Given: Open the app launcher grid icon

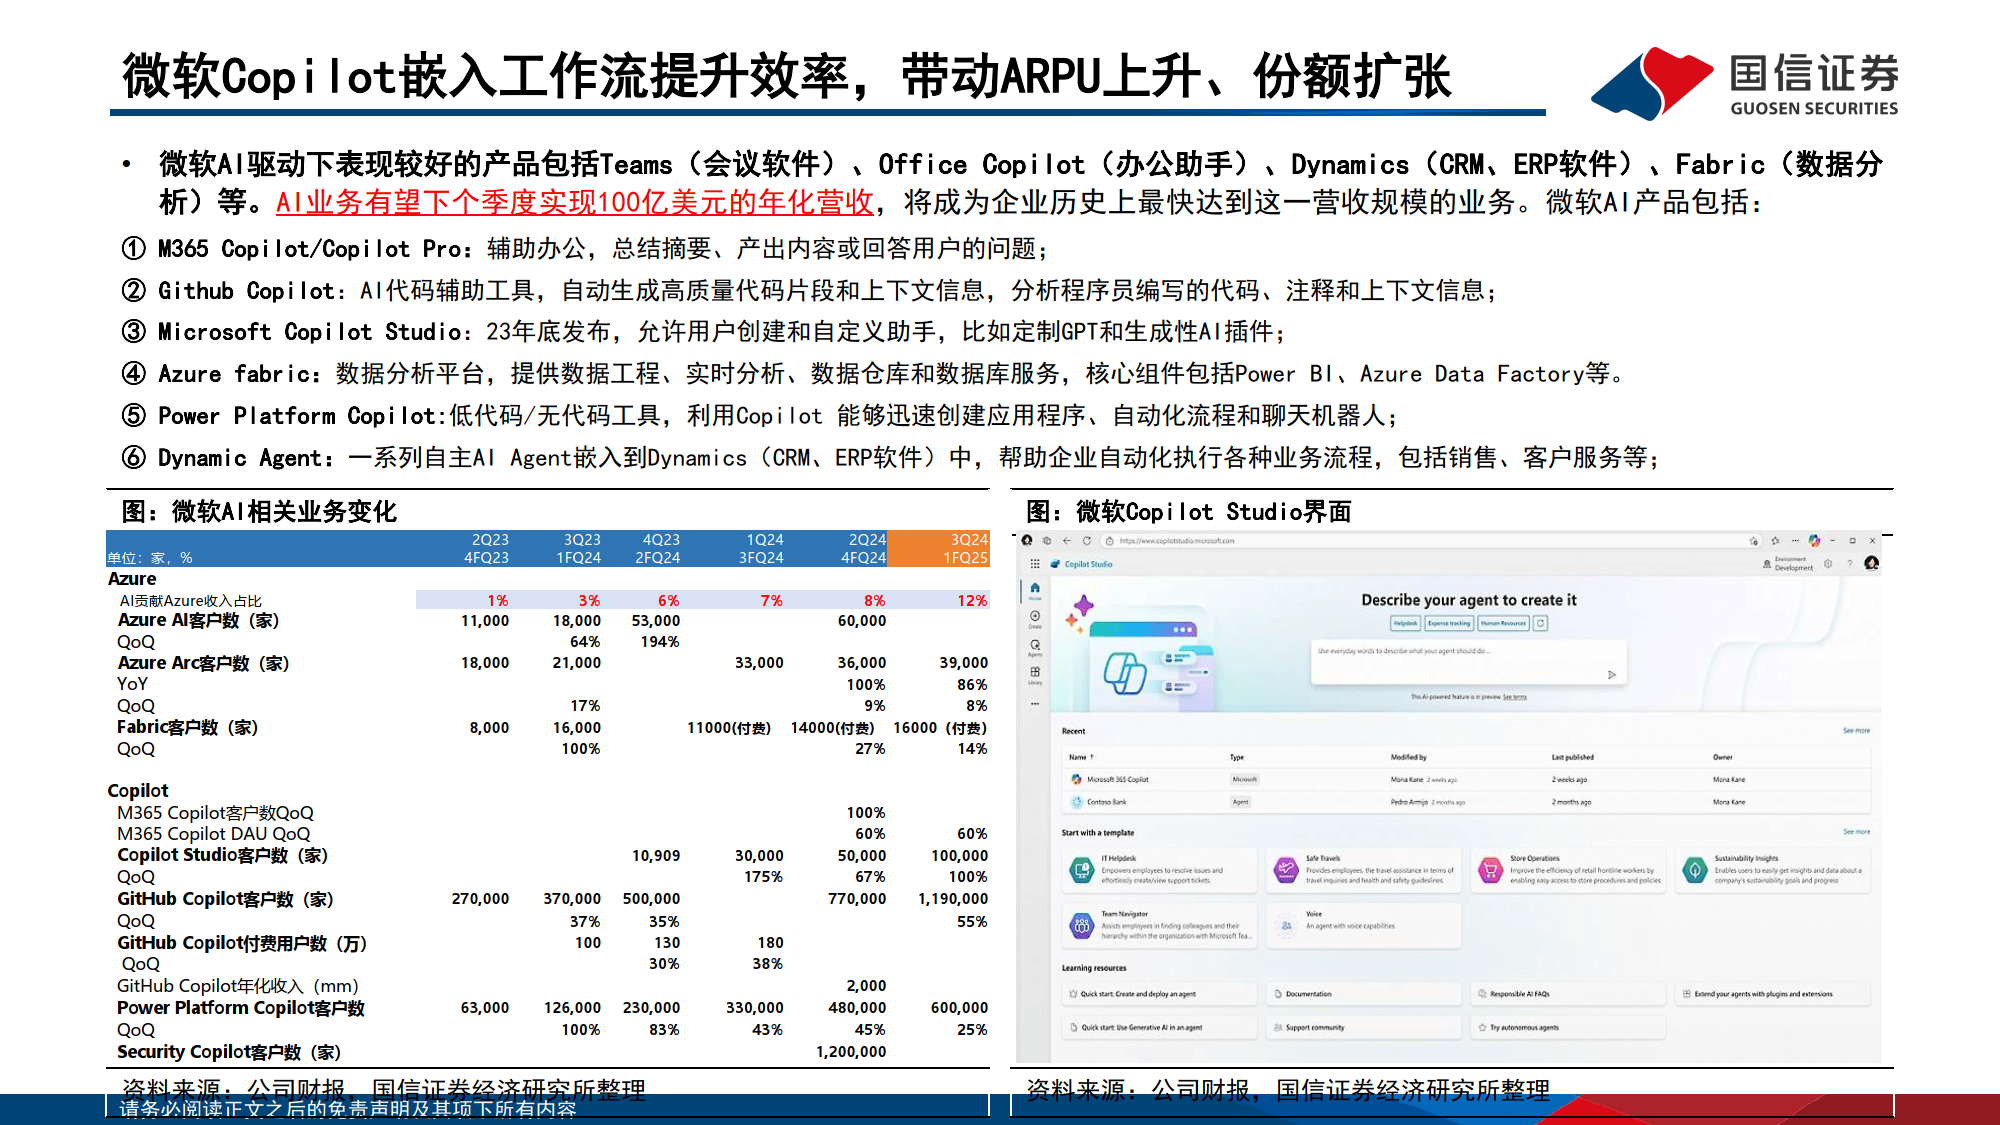Looking at the screenshot, I should pyautogui.click(x=1035, y=564).
